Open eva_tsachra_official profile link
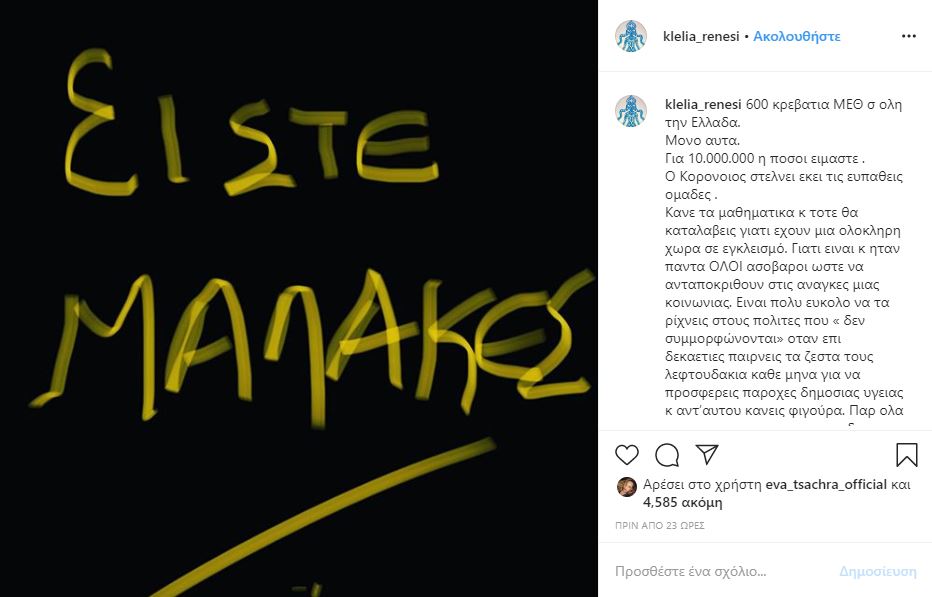Viewport: 932px width, 597px height. (826, 485)
